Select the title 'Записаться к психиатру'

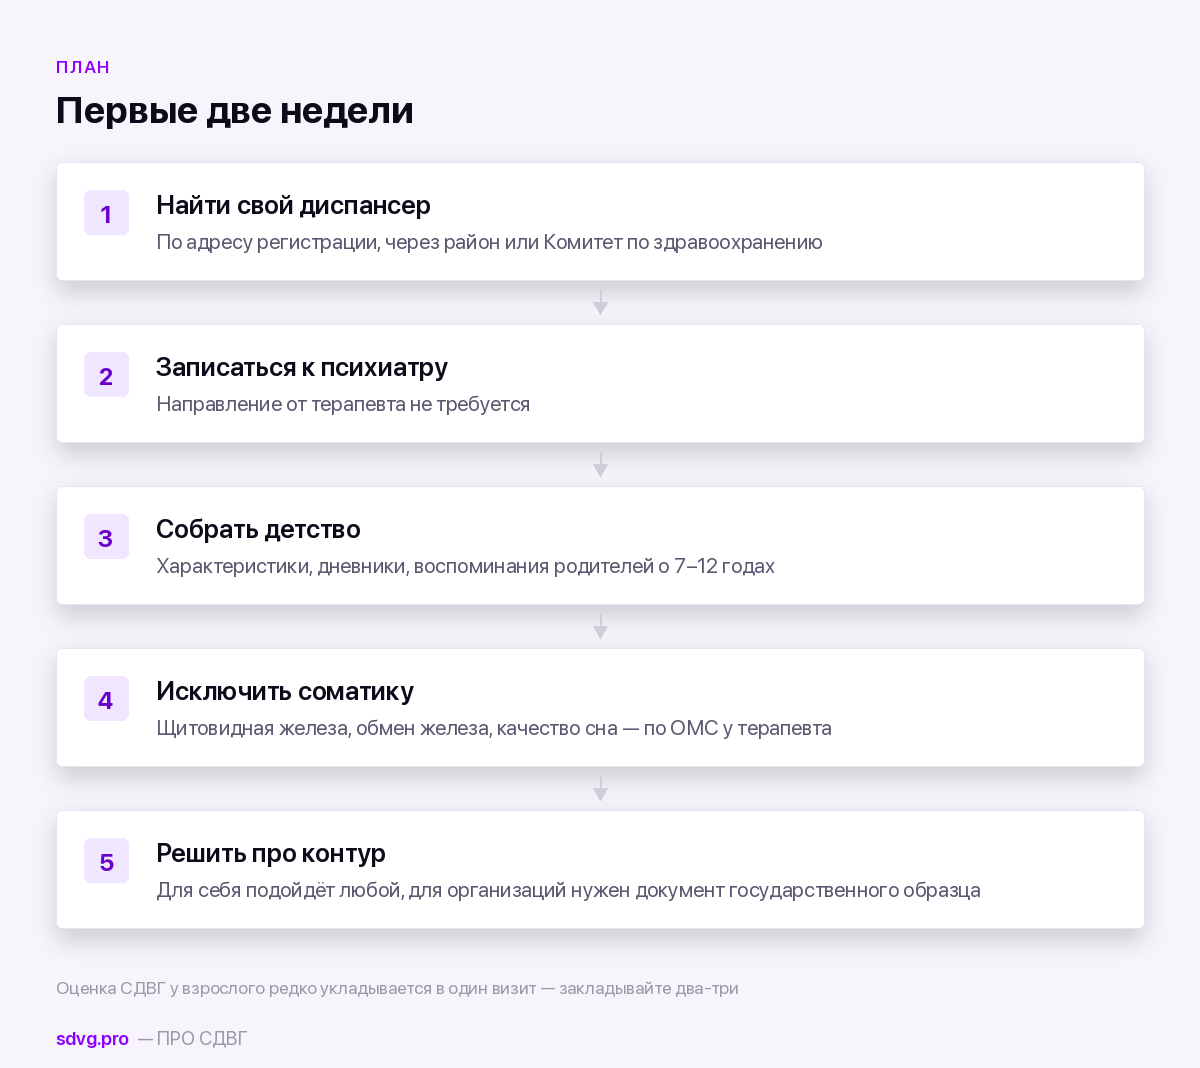coord(302,367)
